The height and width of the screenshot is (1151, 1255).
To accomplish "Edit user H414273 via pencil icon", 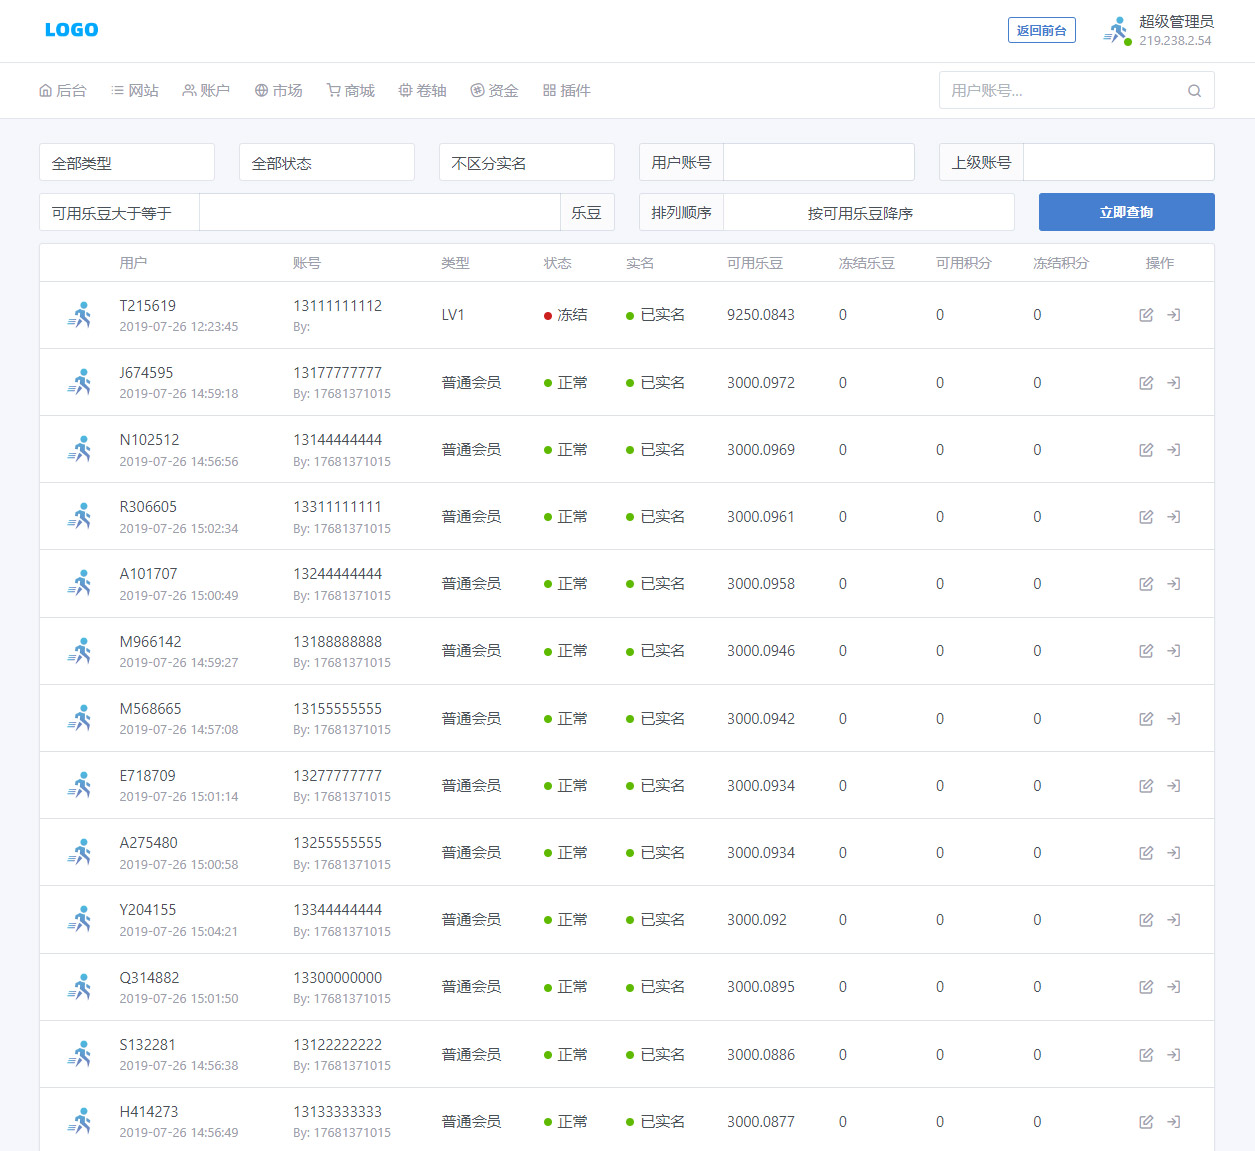I will 1146,1122.
